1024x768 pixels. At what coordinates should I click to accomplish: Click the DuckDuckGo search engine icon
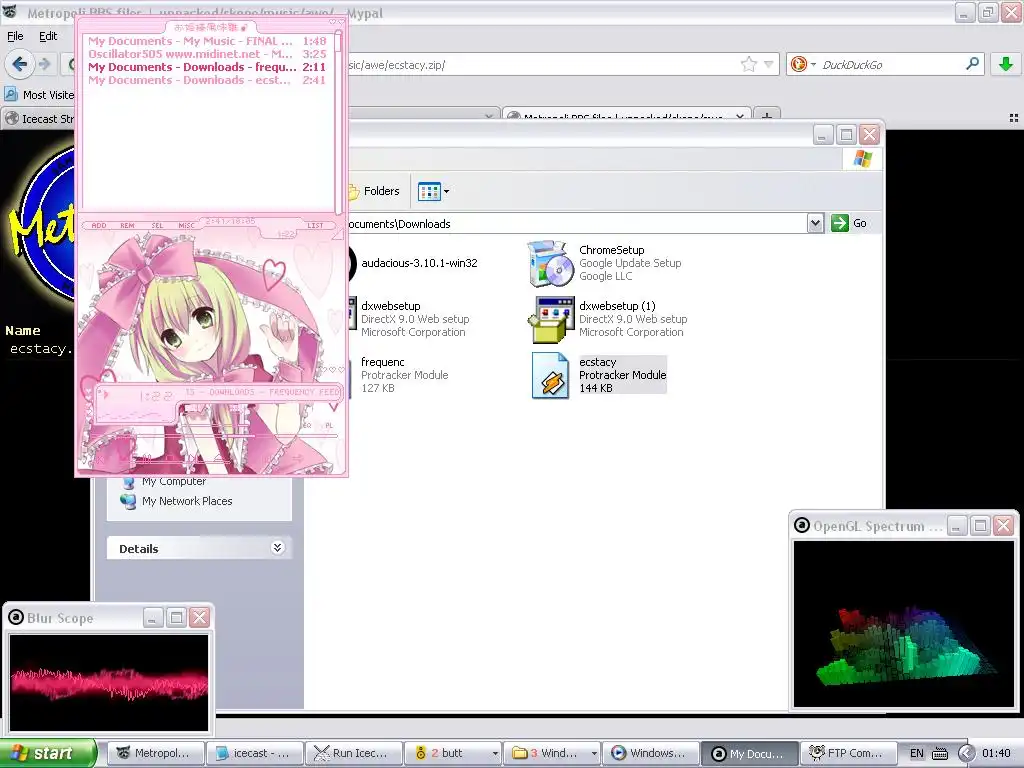[x=798, y=64]
